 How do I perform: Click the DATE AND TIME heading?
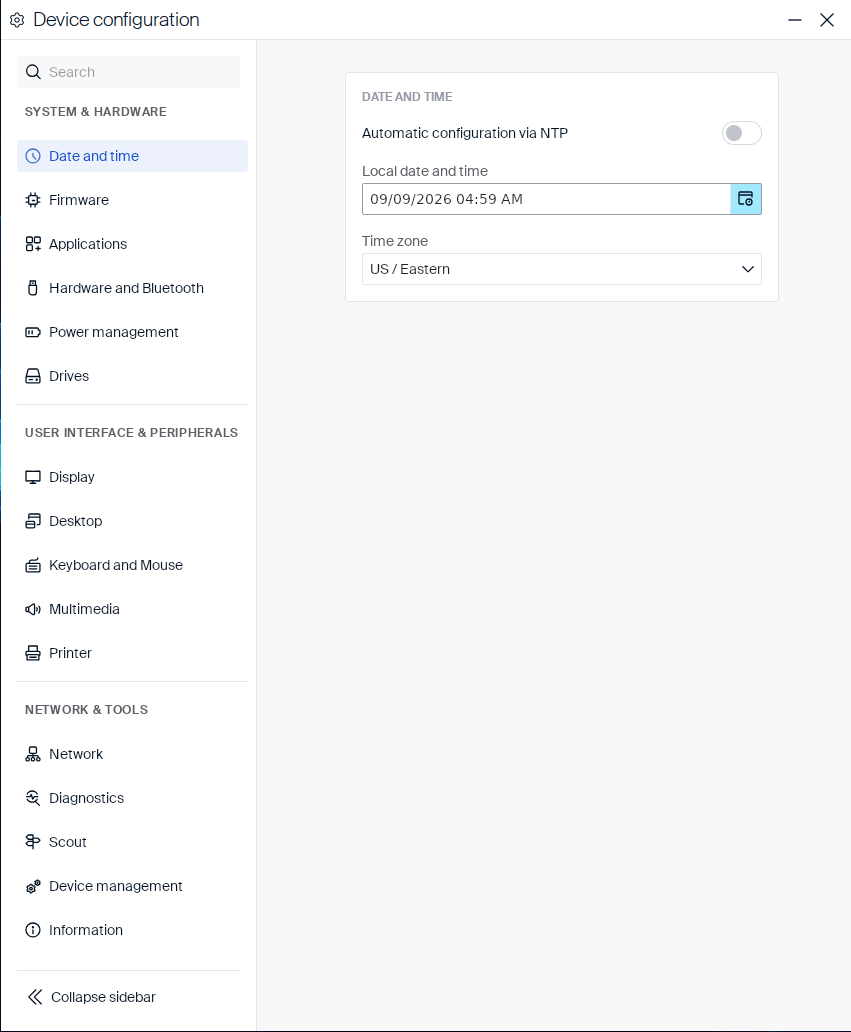407,97
